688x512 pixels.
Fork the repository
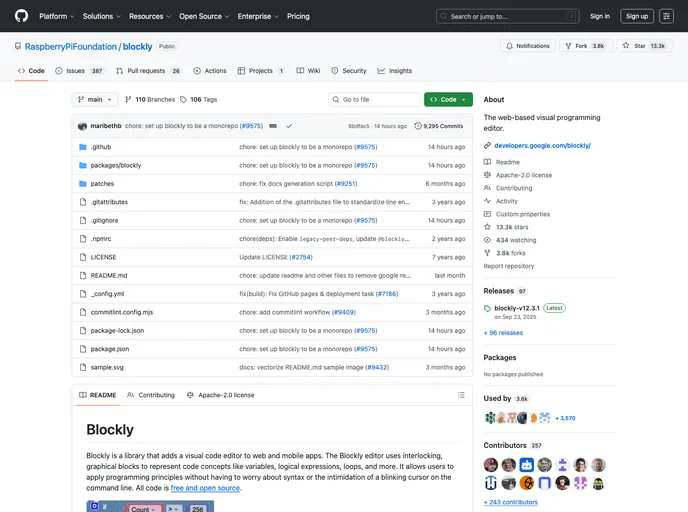click(585, 46)
